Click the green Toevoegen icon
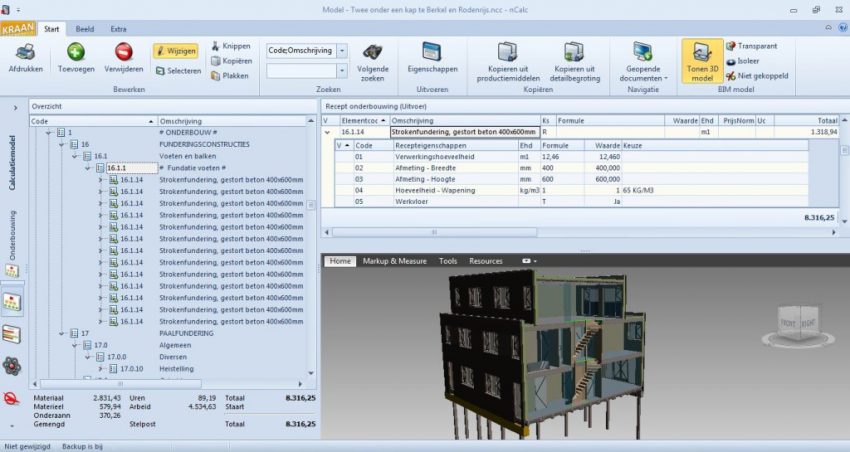Screen dimensions: 850x452 click(76, 52)
